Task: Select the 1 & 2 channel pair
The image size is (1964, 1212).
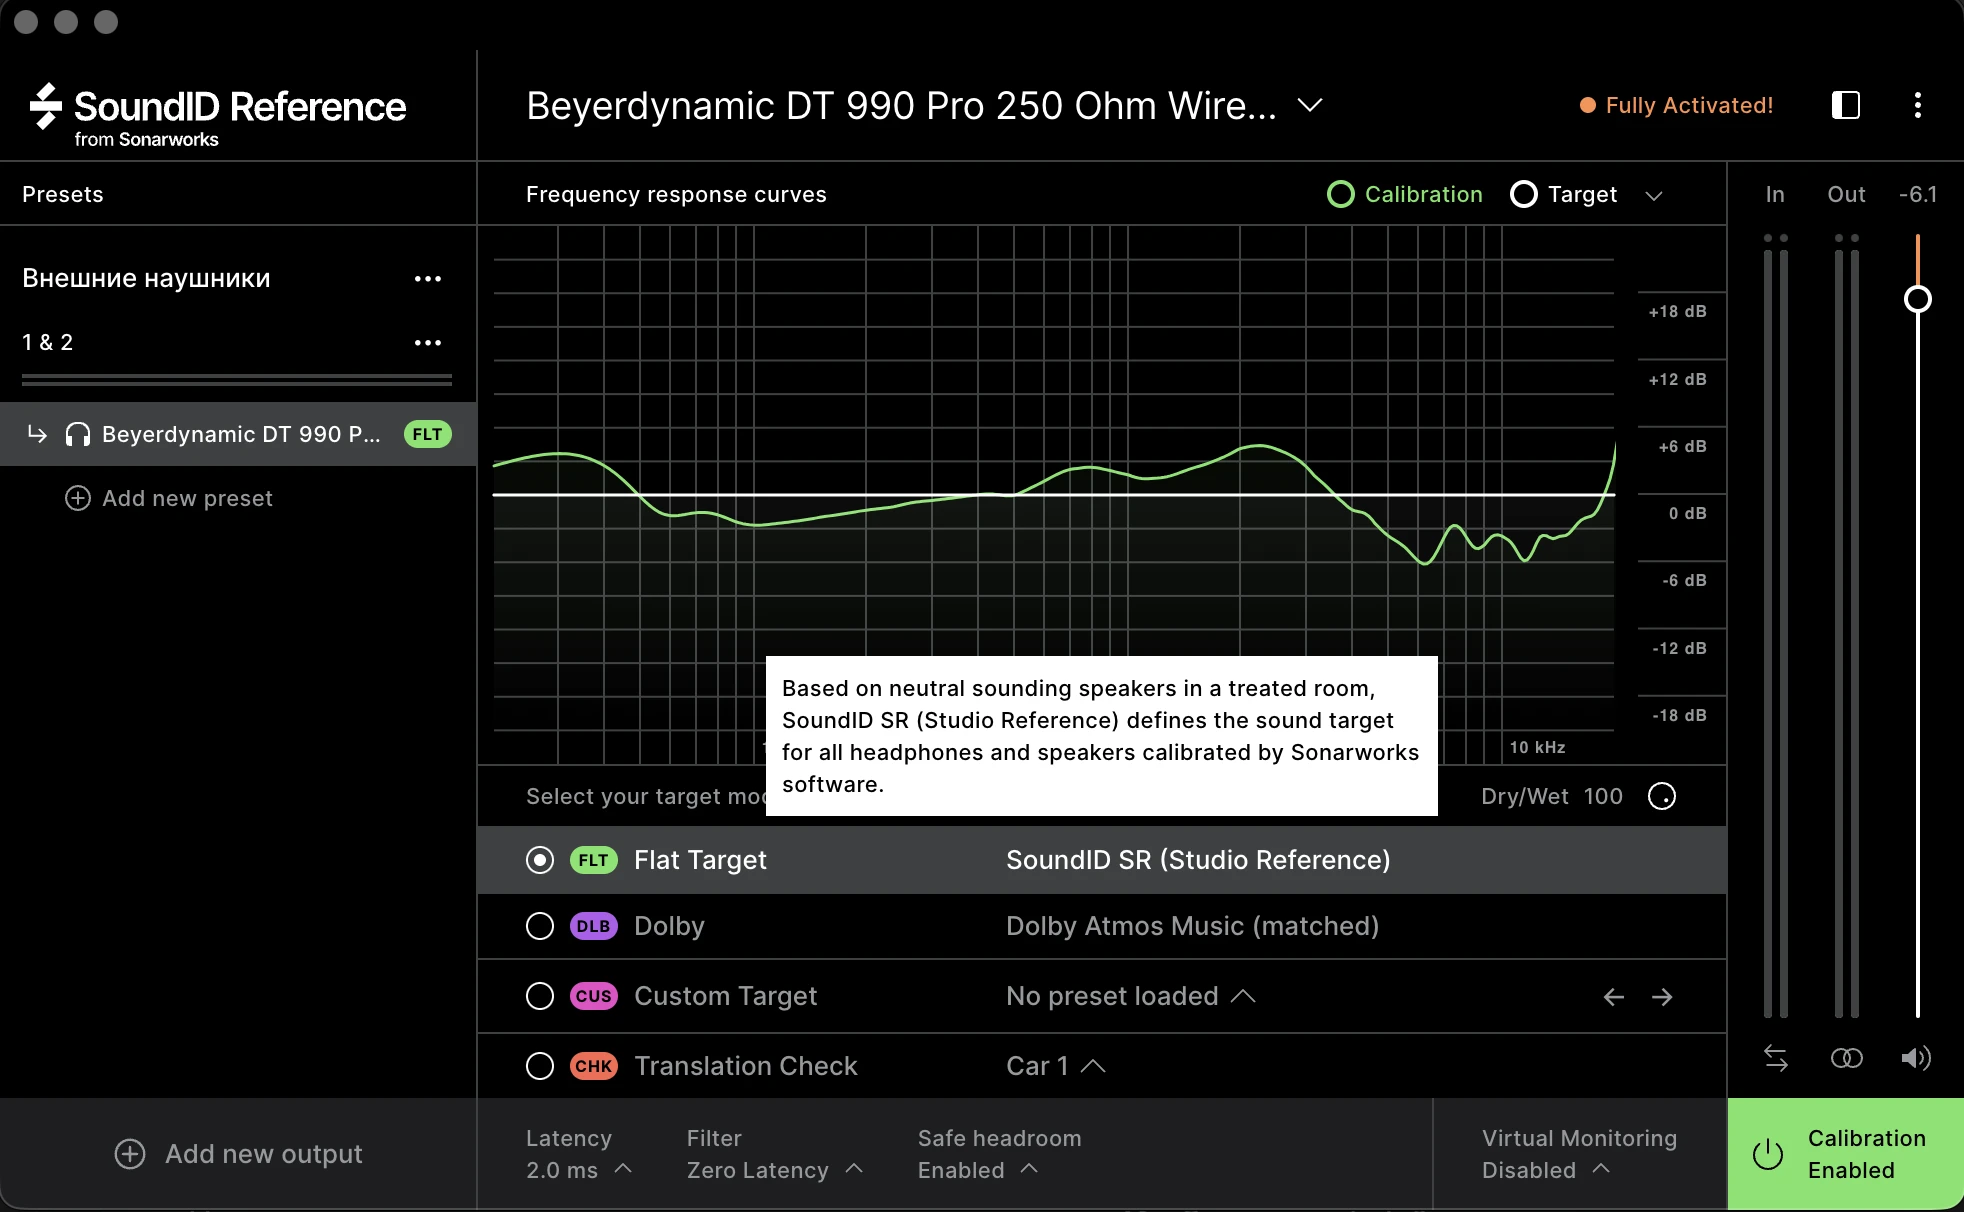Action: (48, 342)
